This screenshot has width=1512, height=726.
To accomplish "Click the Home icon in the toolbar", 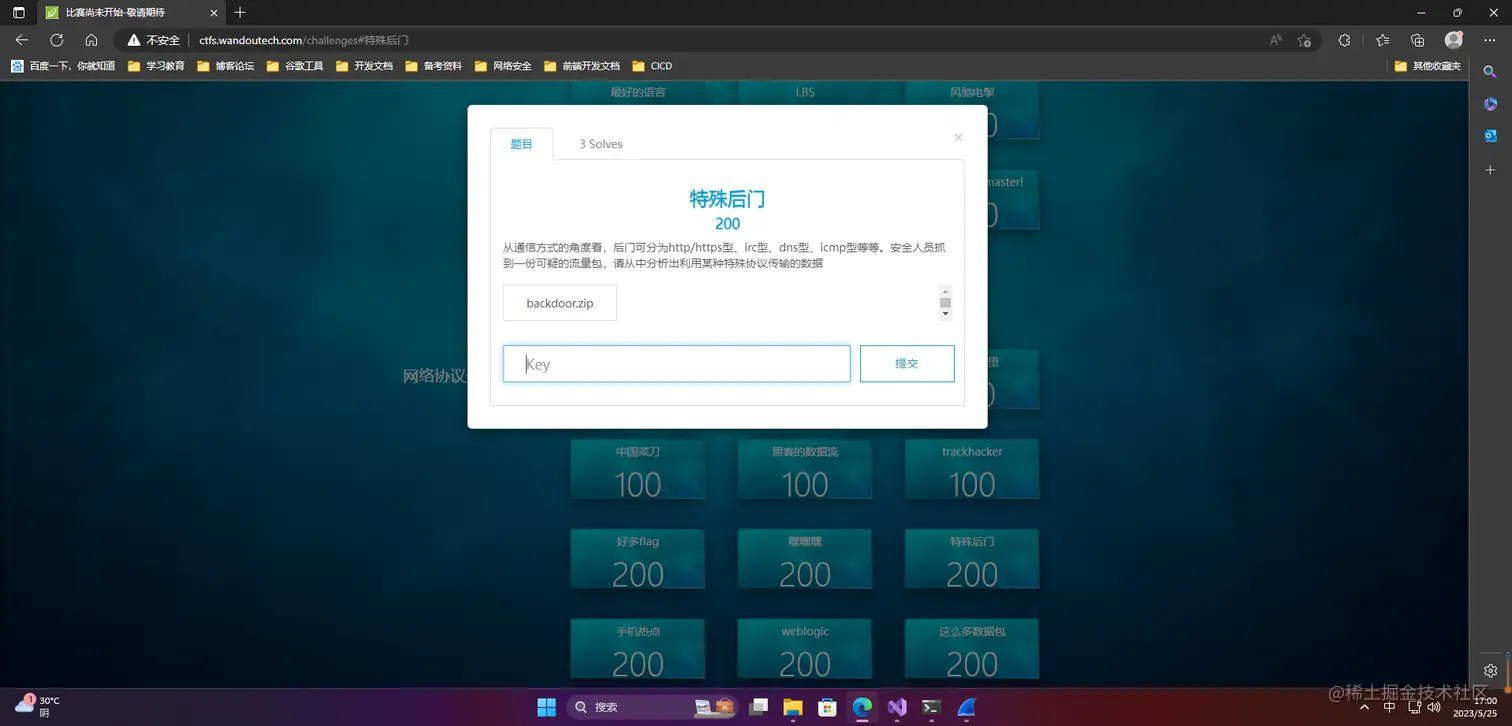I will [x=91, y=40].
